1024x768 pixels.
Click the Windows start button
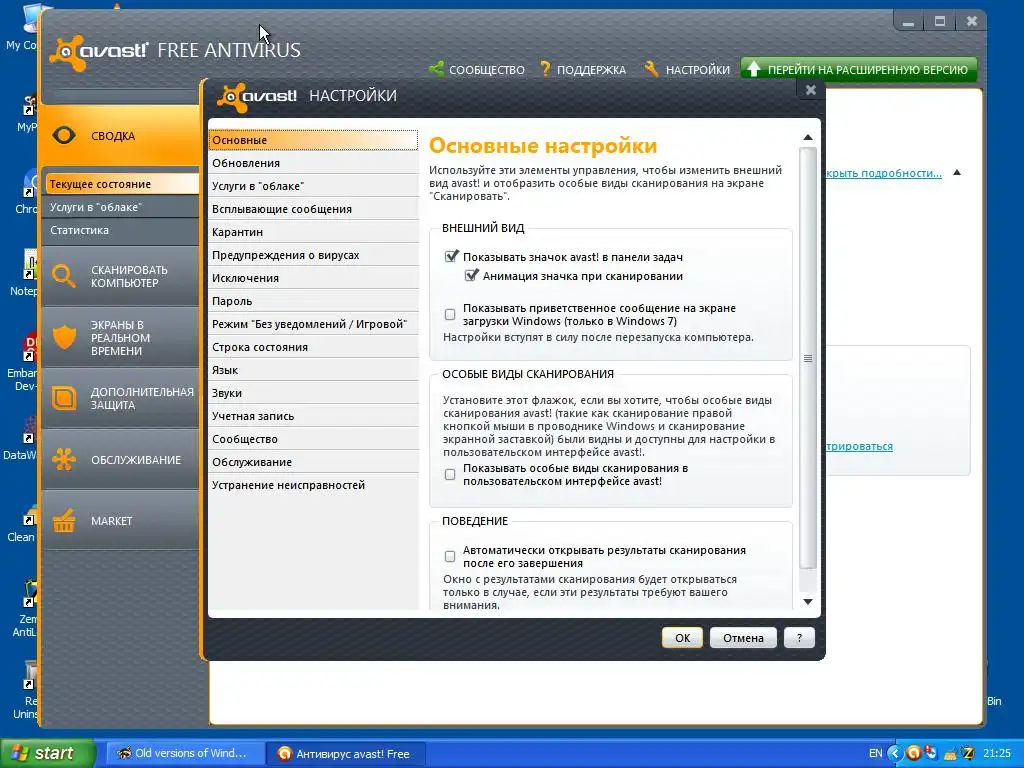[x=47, y=753]
